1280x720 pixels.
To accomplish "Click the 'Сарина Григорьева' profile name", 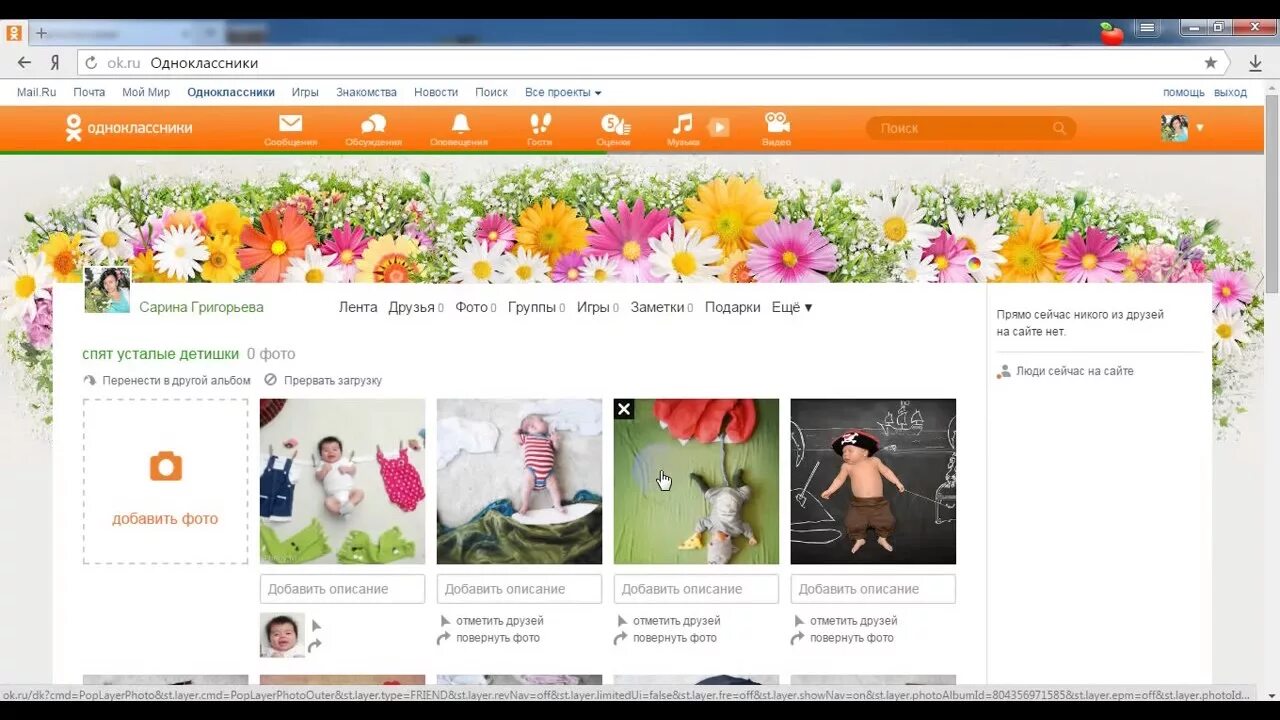I will tap(201, 307).
